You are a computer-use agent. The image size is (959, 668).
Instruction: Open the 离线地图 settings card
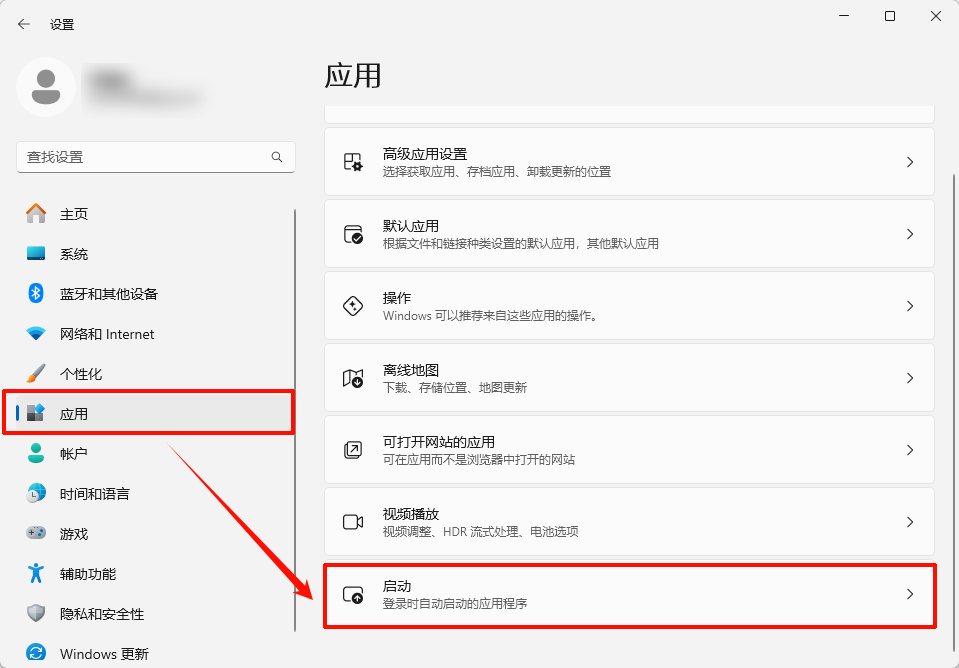629,378
